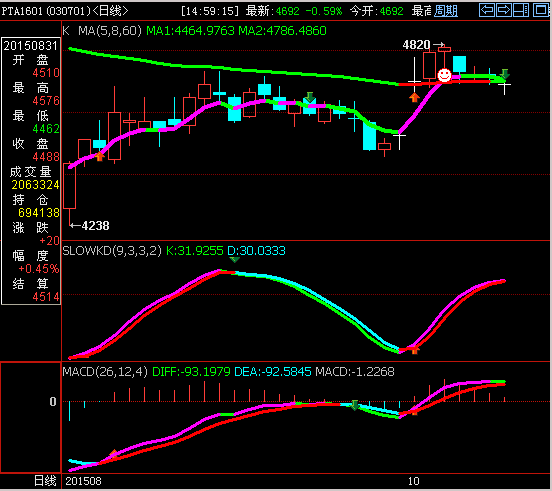Image resolution: width=552 pixels, height=491 pixels.
Task: Click the 日线 label in bottom bar
Action: (x=45, y=481)
